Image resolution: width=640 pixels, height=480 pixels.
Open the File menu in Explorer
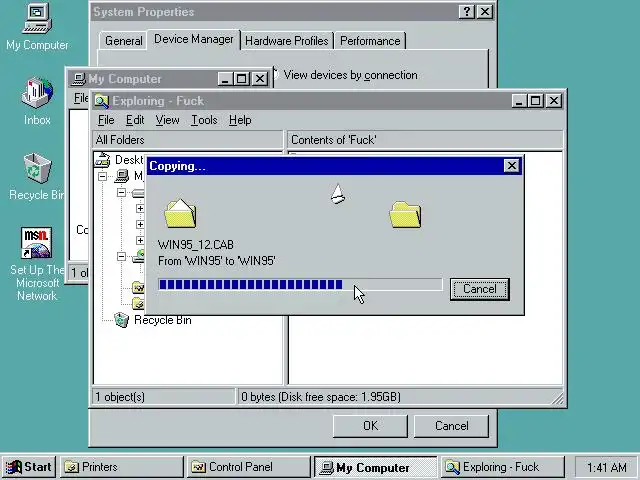[x=106, y=120]
